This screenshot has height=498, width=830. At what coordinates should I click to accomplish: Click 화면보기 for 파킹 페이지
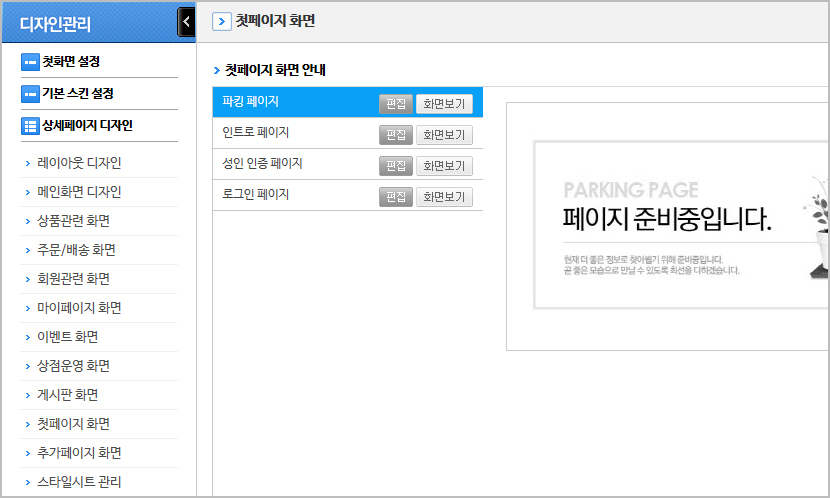pyautogui.click(x=444, y=104)
